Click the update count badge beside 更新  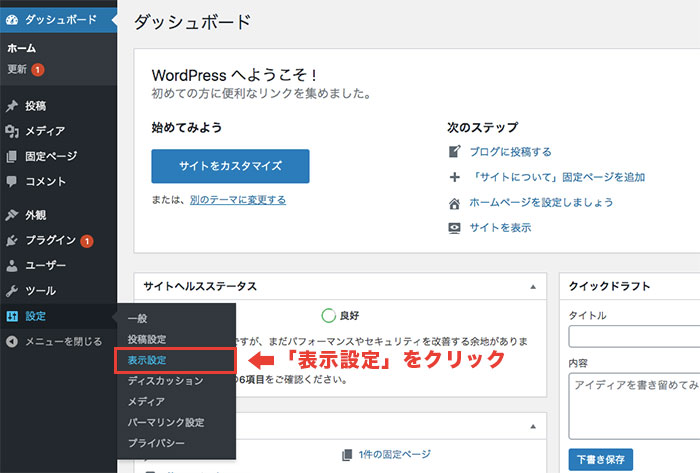[x=38, y=70]
